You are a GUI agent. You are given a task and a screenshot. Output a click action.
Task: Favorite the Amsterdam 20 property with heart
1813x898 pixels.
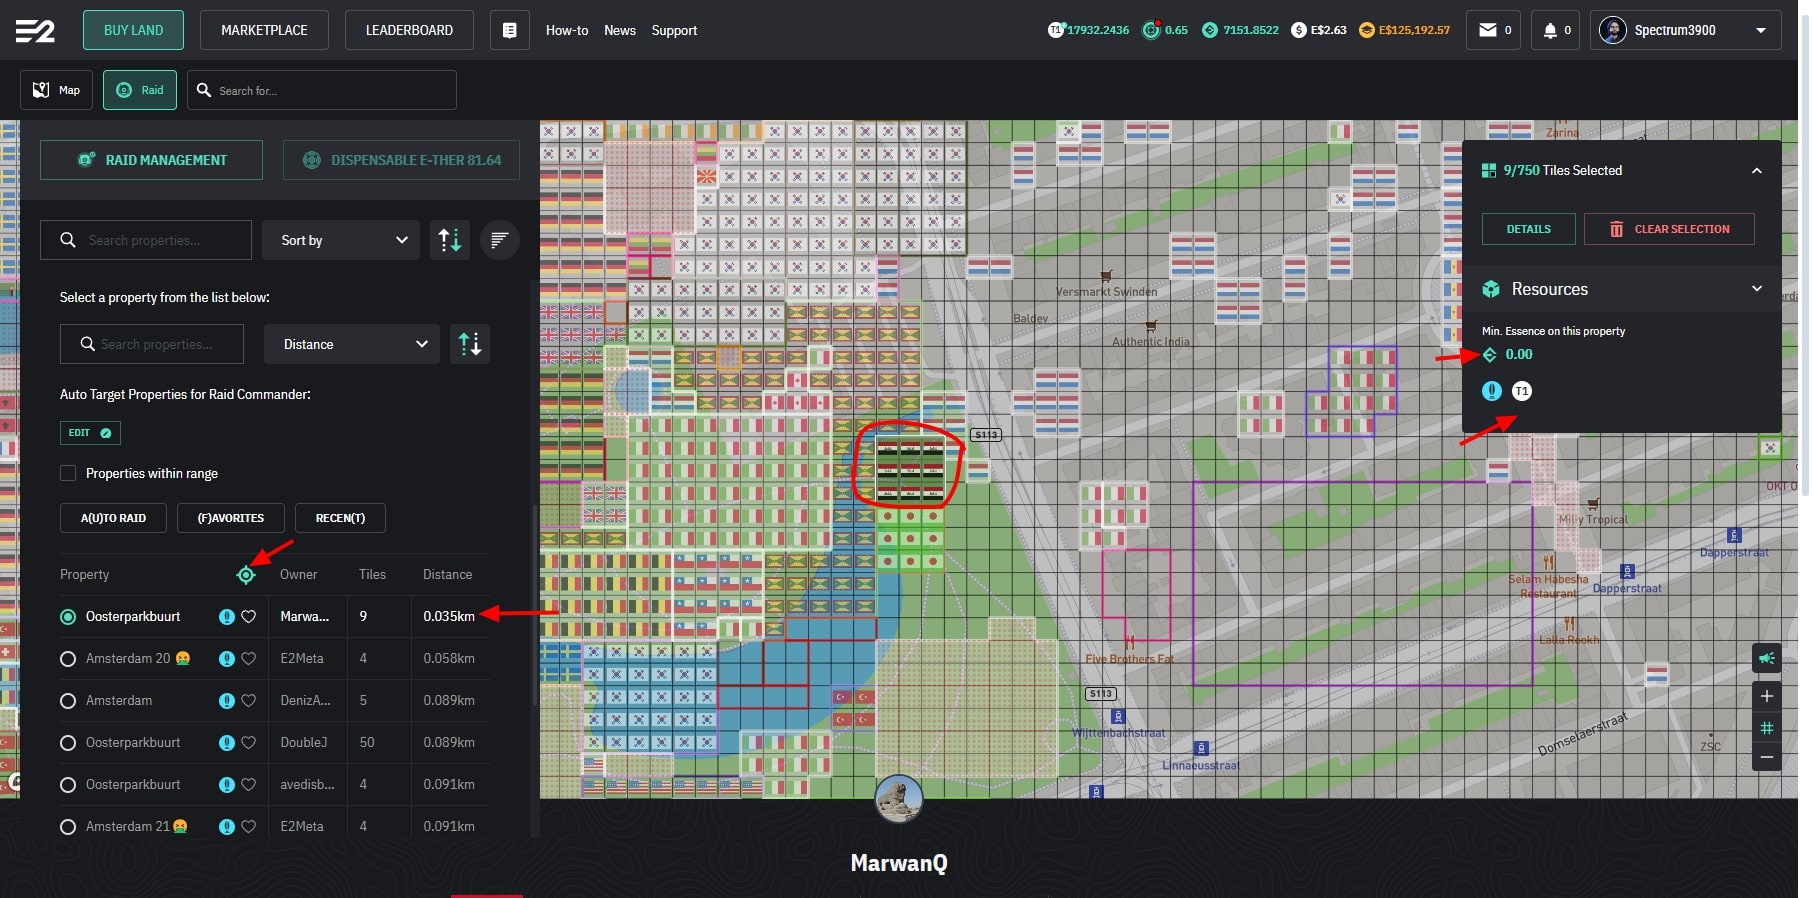249,659
